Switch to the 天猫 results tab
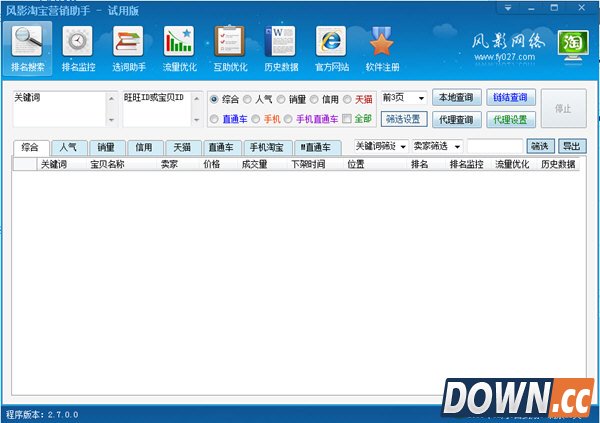600x423 pixels. pos(183,147)
